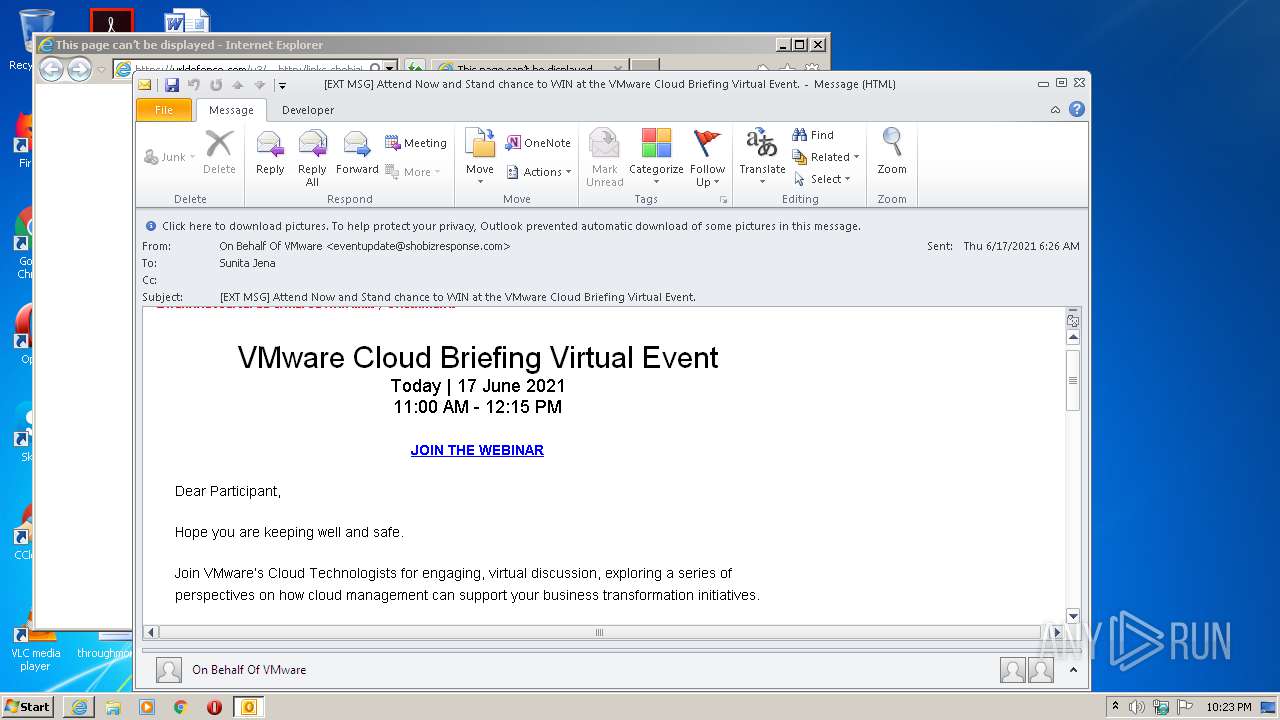This screenshot has width=1280, height=720.
Task: Open Outlook Help question mark
Action: point(1077,109)
